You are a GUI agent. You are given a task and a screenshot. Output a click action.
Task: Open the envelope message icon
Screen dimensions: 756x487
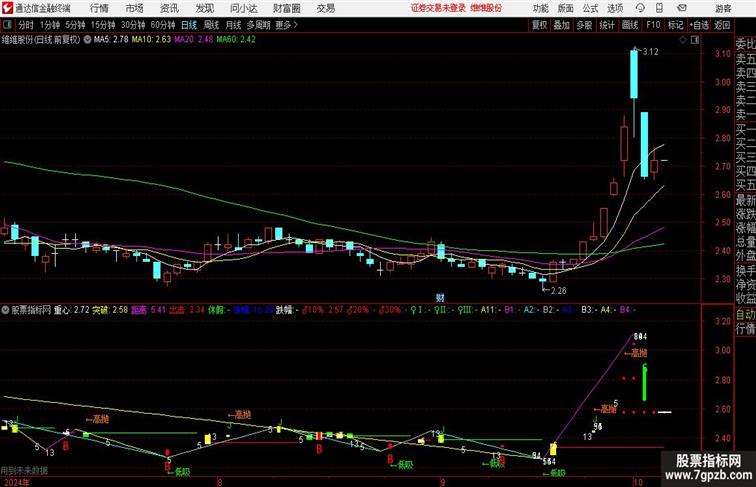(682, 8)
